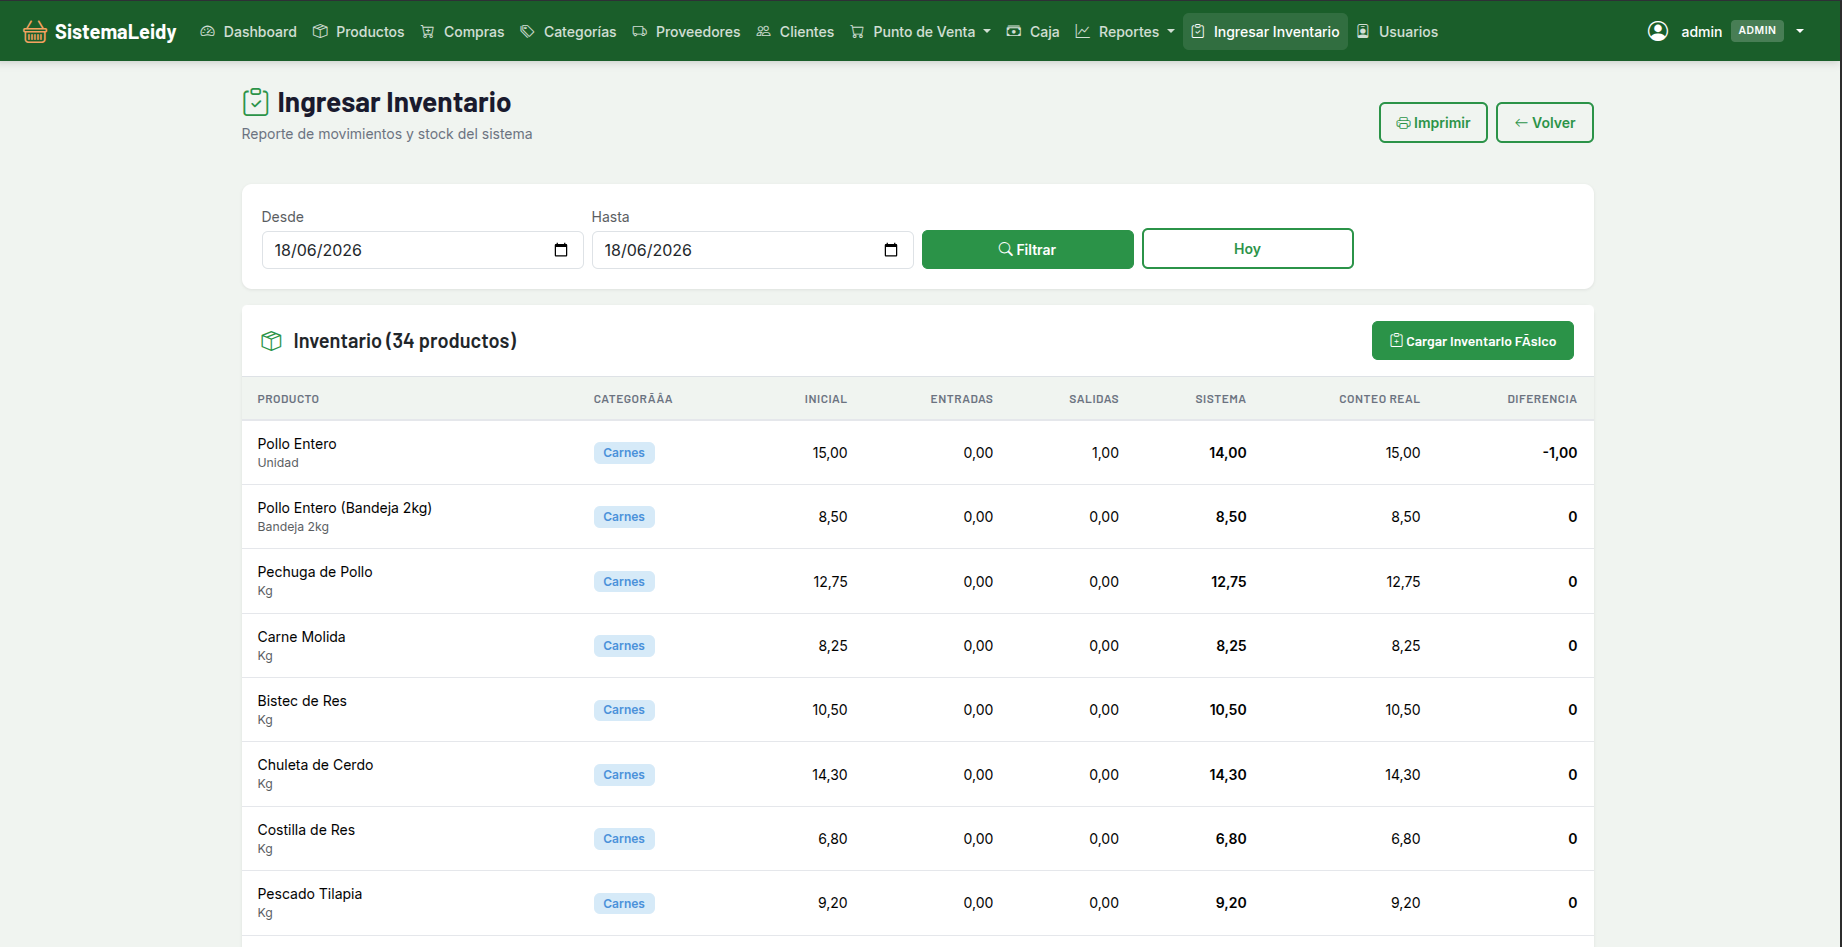Open the Dashboard menu item
Viewport: 1842px width, 947px height.
pos(249,32)
